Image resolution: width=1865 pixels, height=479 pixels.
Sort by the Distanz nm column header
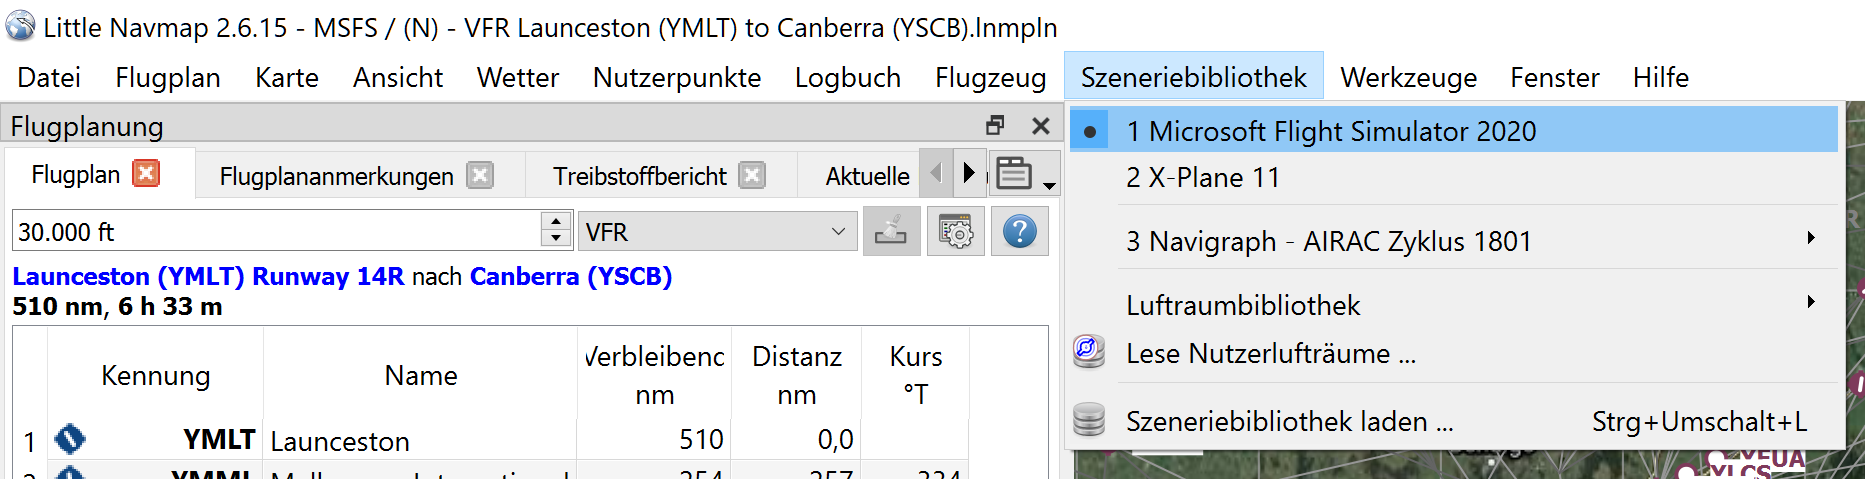click(797, 376)
